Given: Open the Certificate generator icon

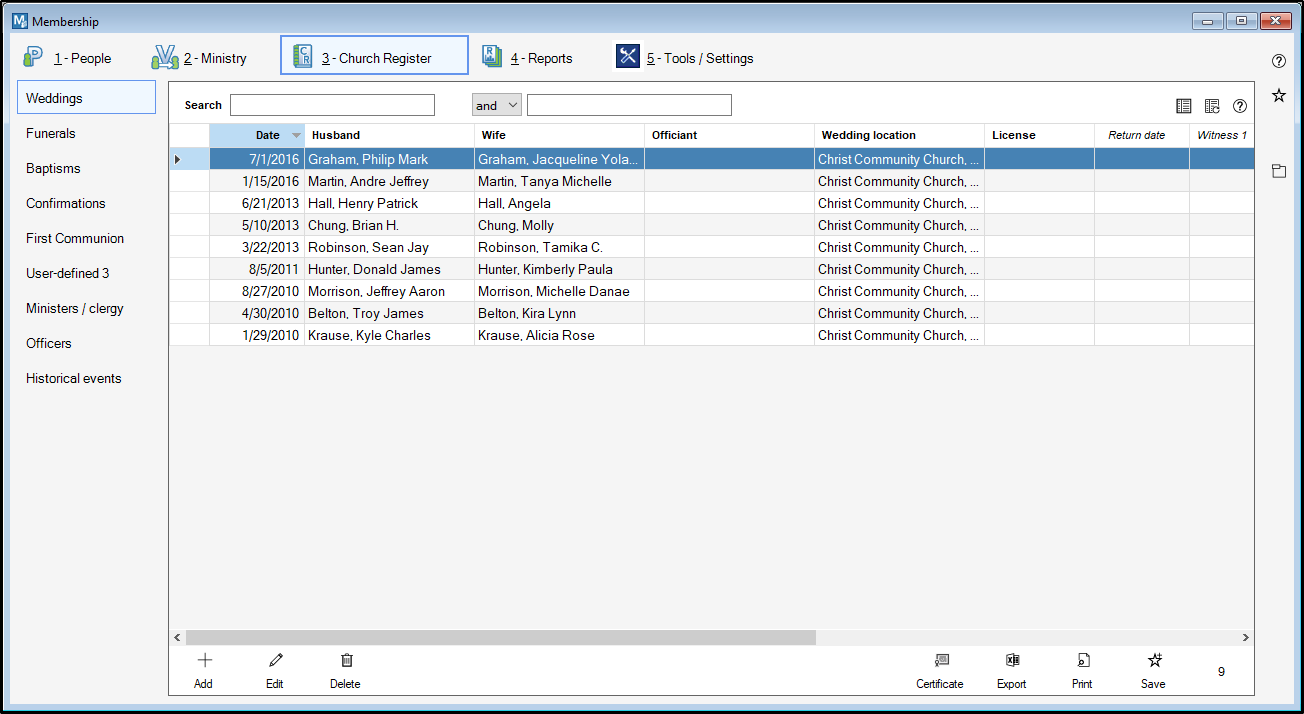Looking at the screenshot, I should [940, 661].
